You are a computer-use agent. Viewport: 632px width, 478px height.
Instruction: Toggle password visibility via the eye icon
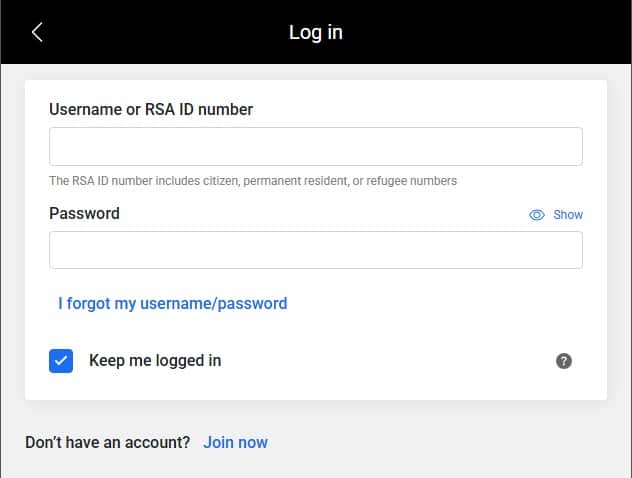[536, 215]
